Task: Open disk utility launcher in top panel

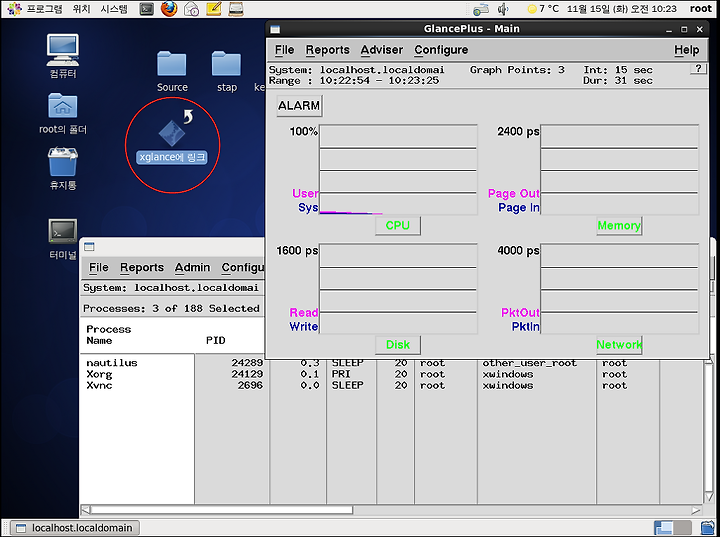Action: pyautogui.click(x=236, y=9)
